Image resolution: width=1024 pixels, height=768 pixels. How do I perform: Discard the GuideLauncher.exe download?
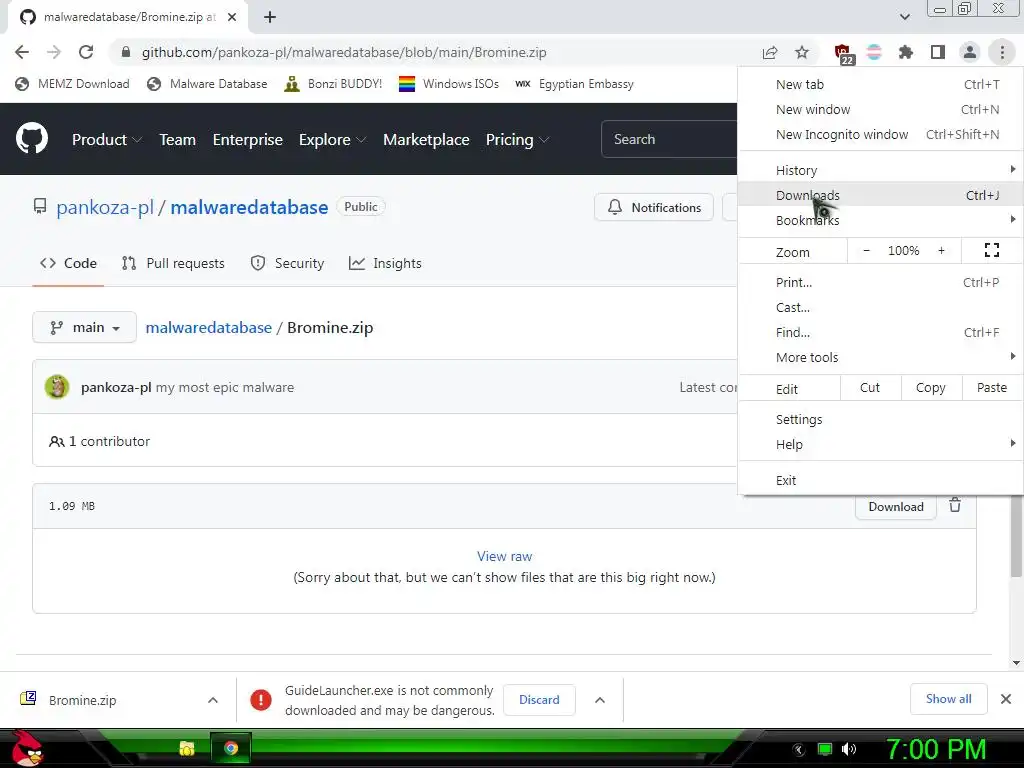point(539,699)
